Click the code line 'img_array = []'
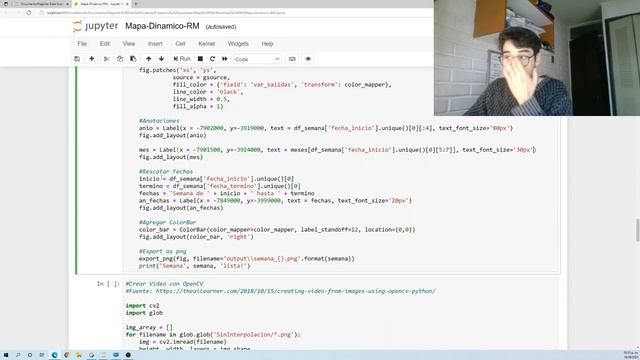The width and height of the screenshot is (640, 360). click(x=149, y=327)
